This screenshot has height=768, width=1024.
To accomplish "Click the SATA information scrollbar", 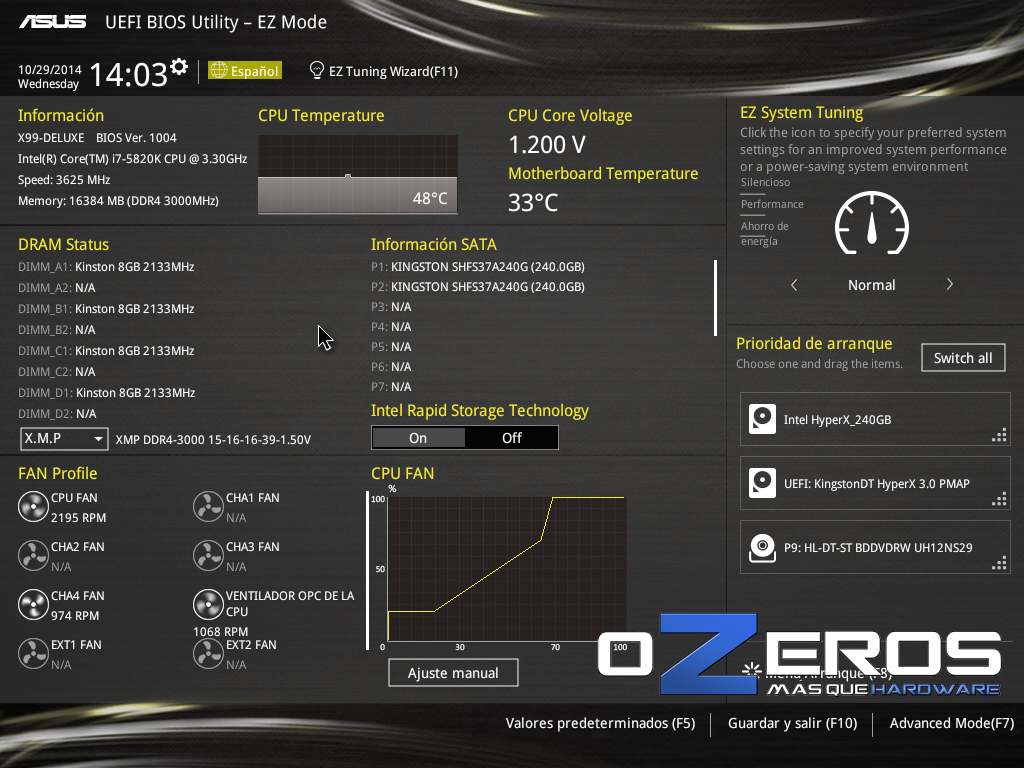I will [716, 298].
